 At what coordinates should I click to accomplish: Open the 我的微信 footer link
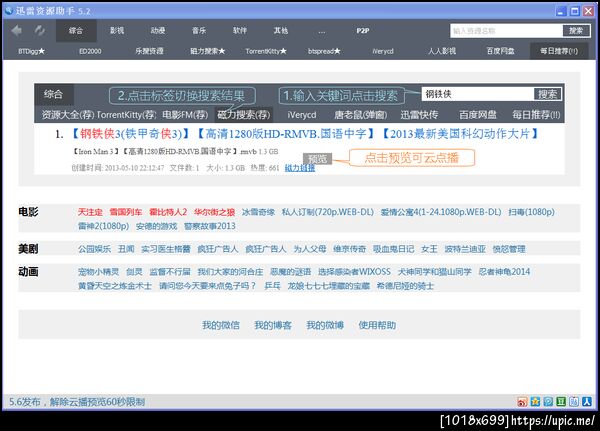tap(221, 325)
